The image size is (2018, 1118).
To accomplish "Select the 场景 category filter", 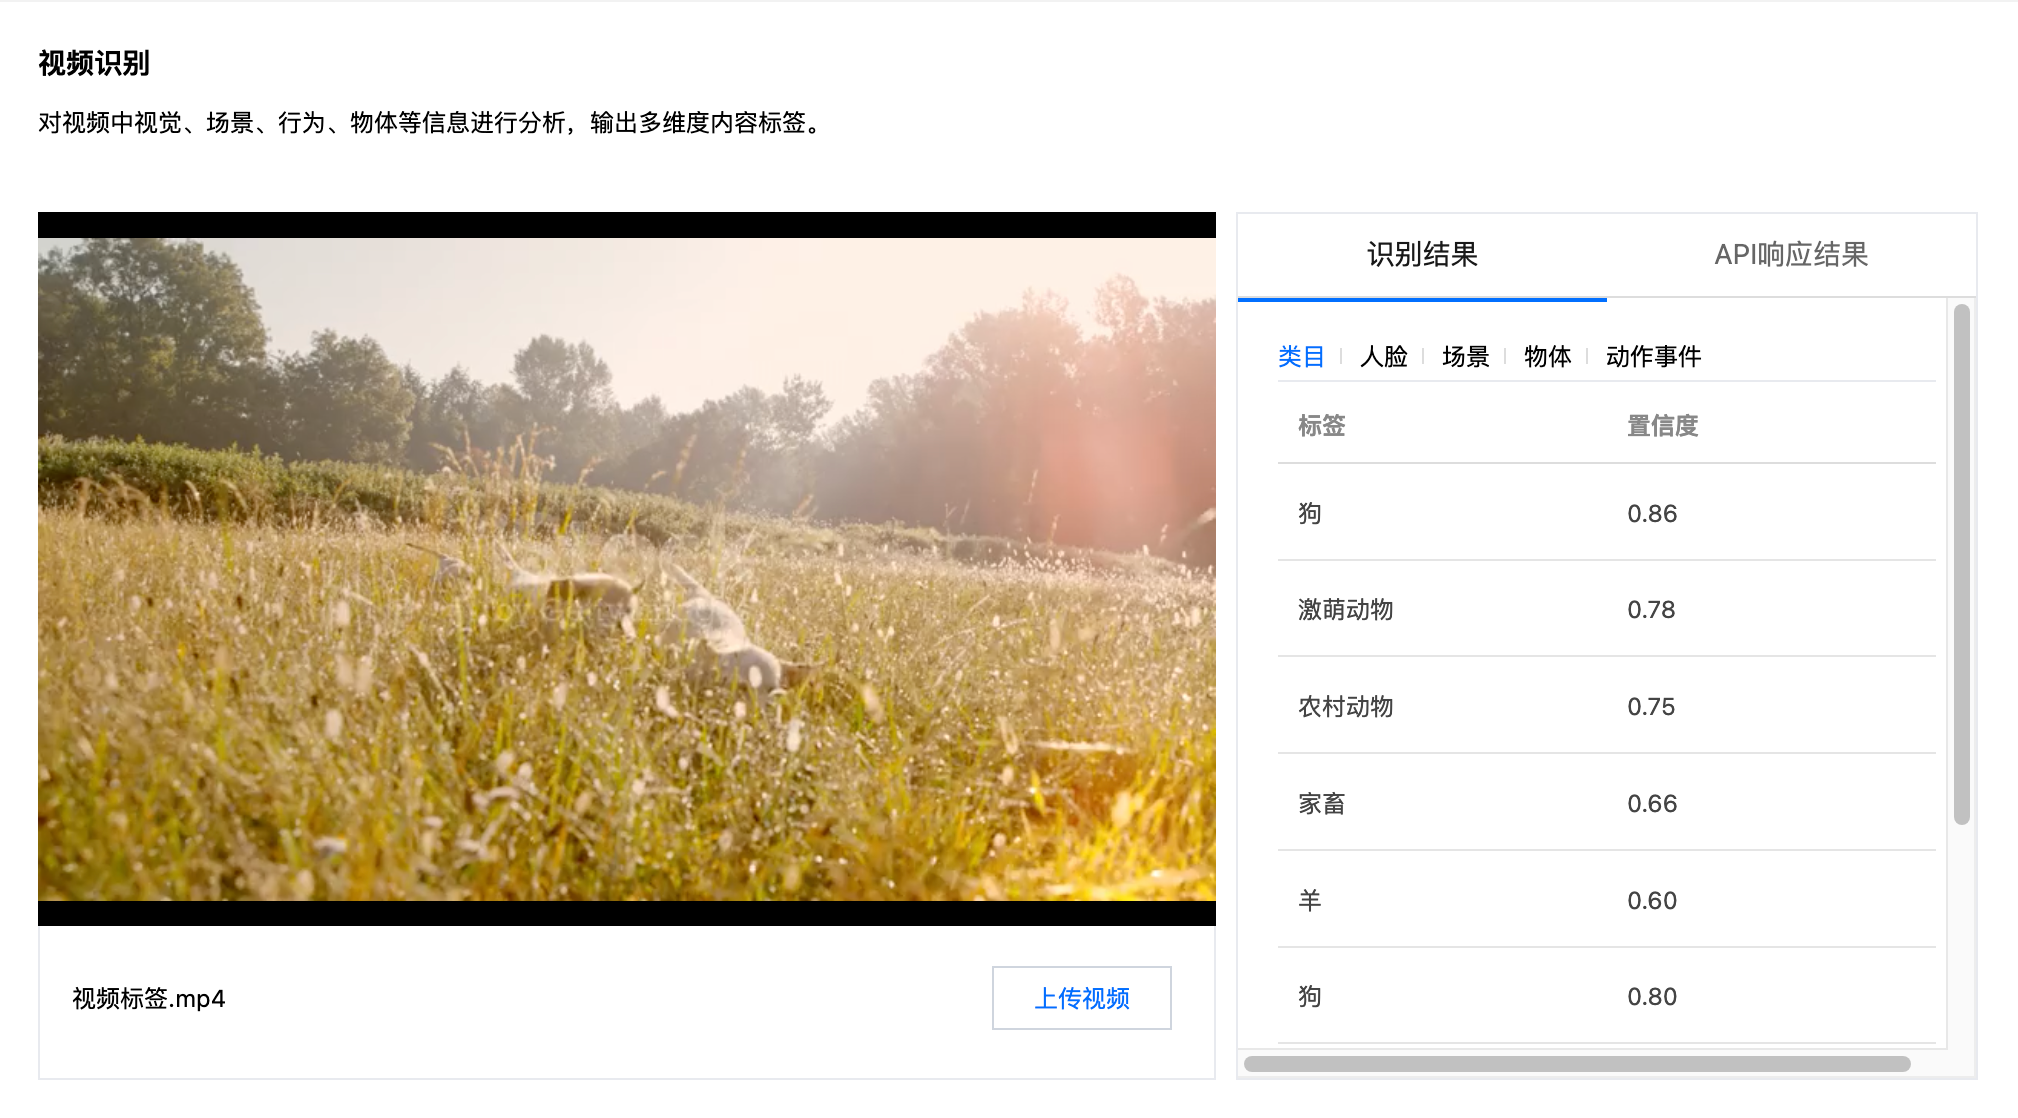I will tap(1466, 356).
